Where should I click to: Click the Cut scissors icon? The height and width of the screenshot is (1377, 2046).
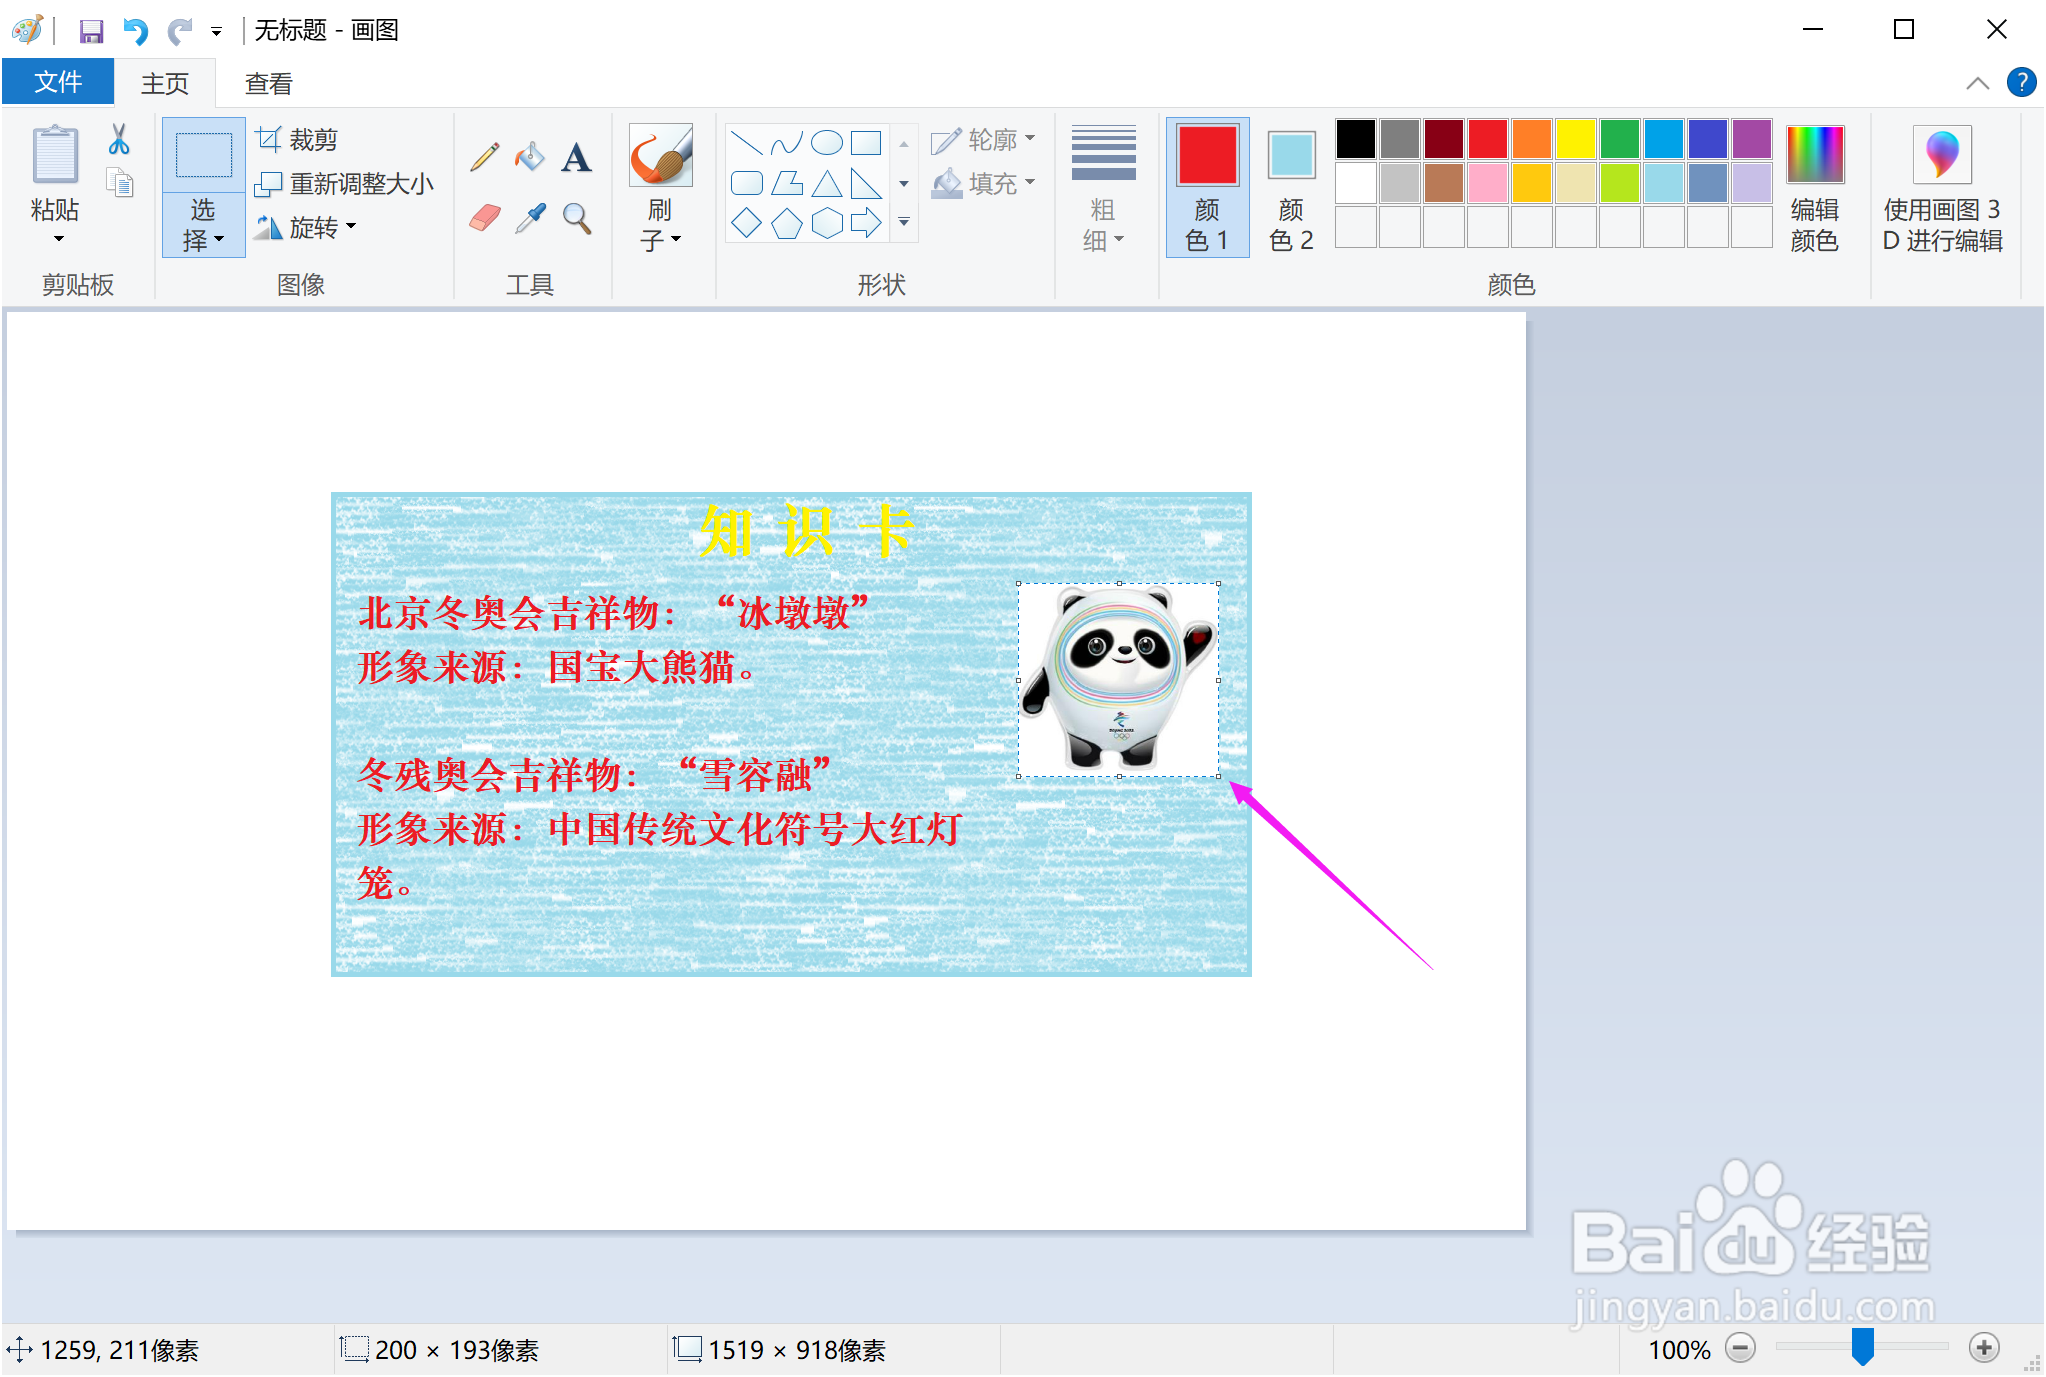(x=119, y=139)
